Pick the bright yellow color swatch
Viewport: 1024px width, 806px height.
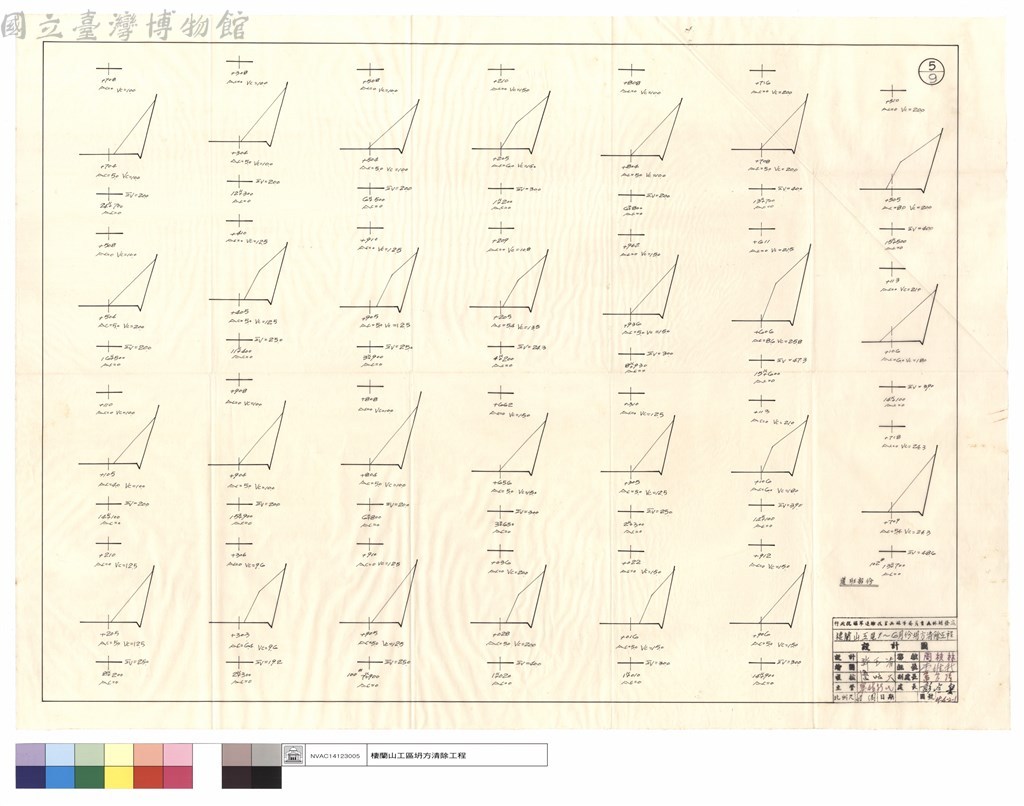tap(119, 777)
